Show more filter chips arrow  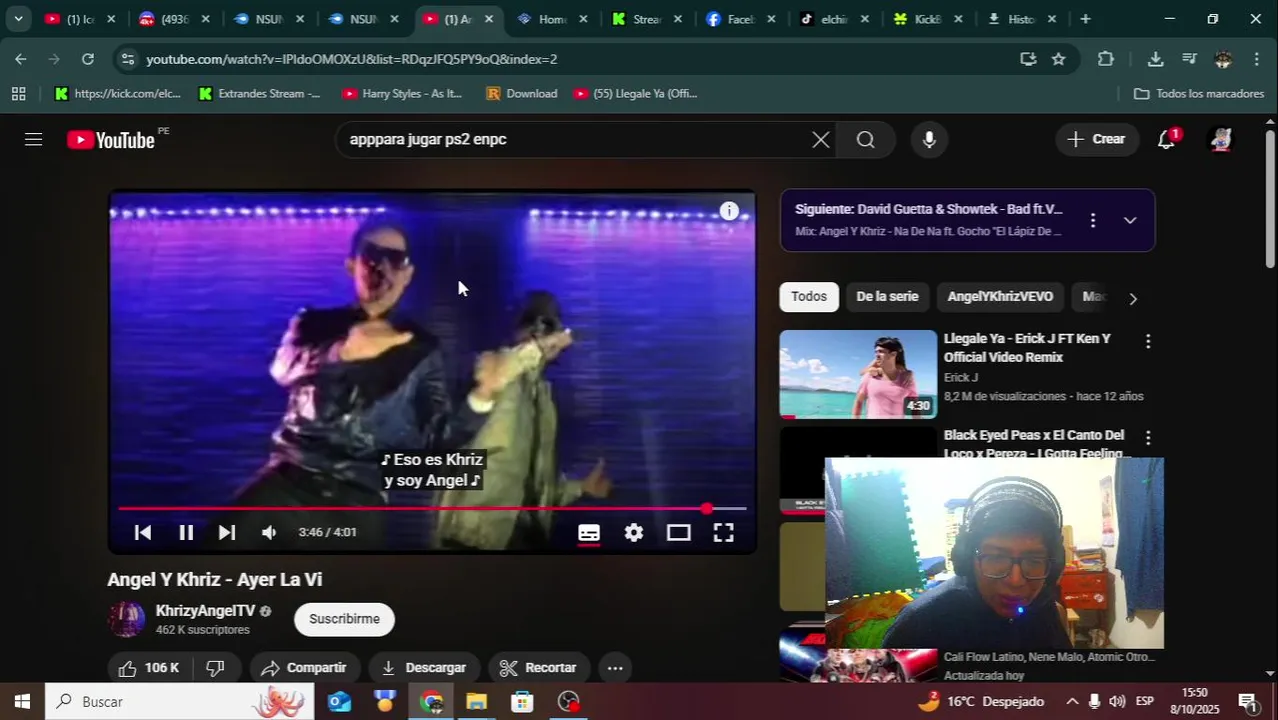(1133, 298)
